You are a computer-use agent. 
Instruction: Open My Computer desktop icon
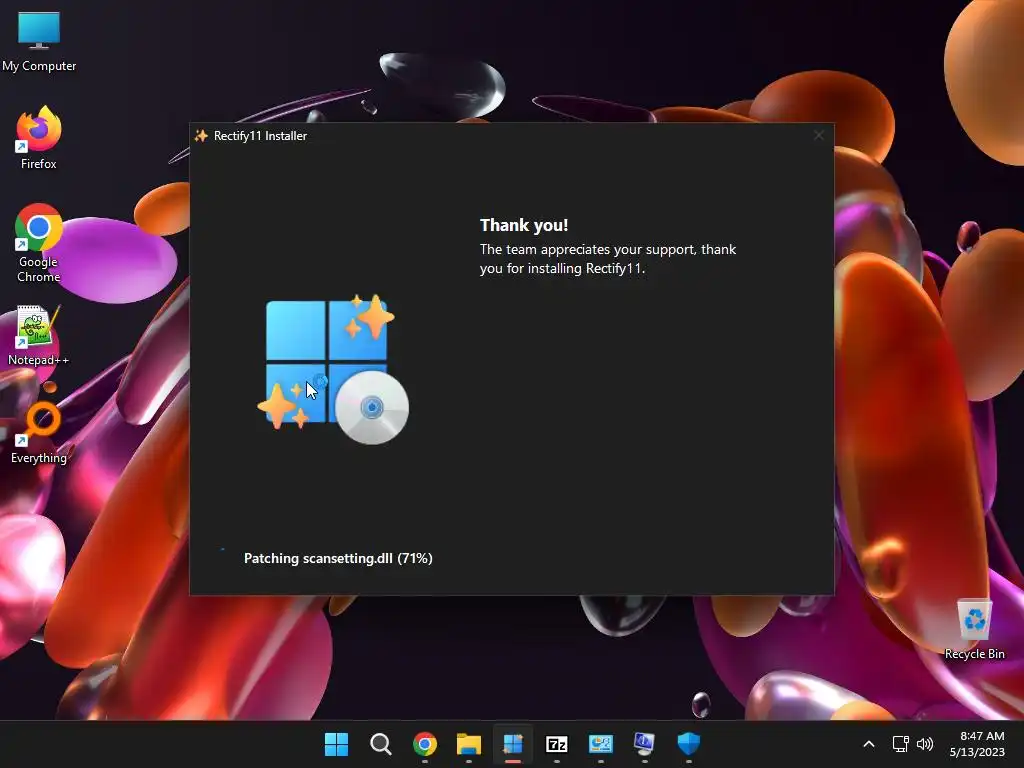tap(39, 40)
